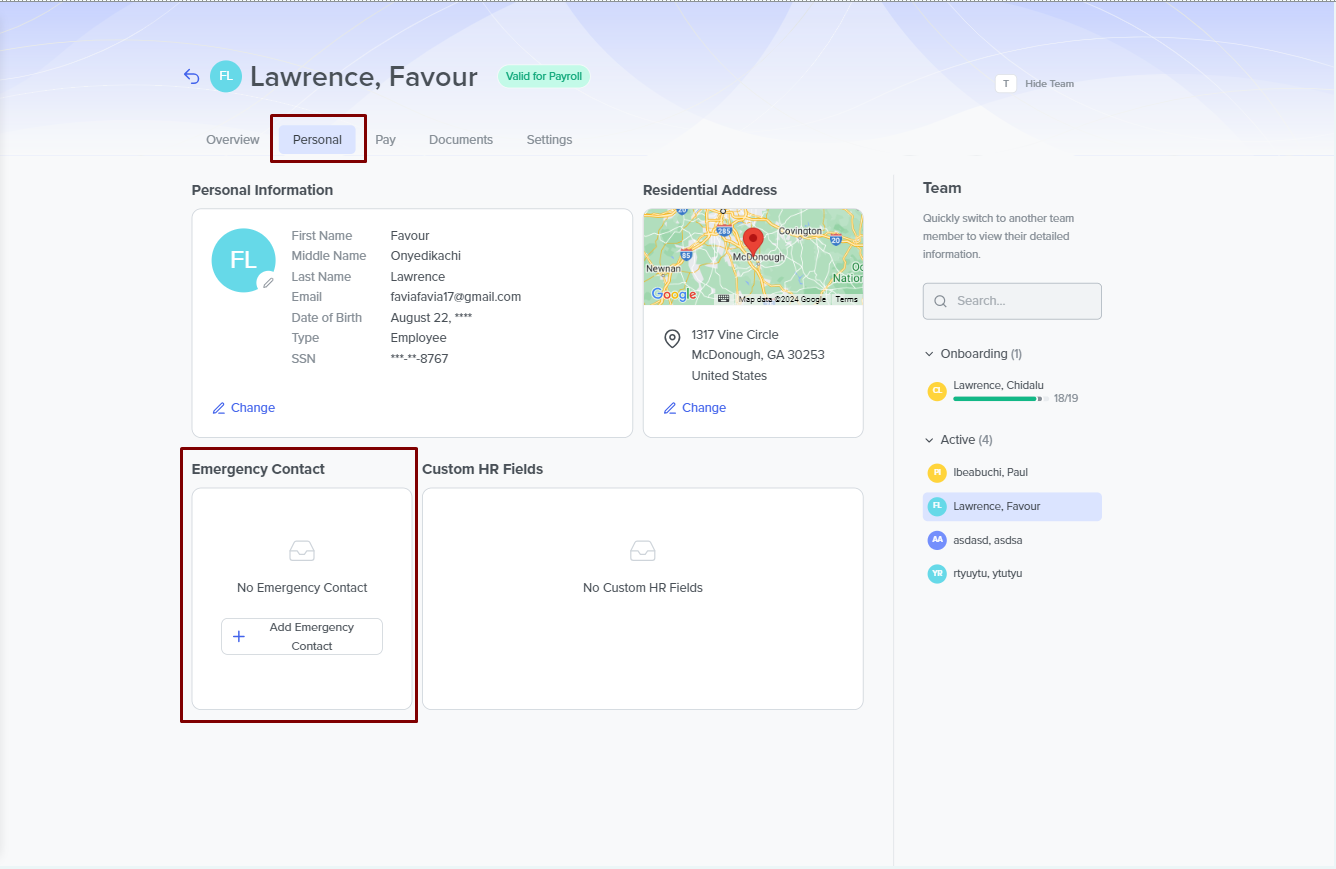Click Change under Personal Information
This screenshot has width=1336, height=869.
[244, 408]
